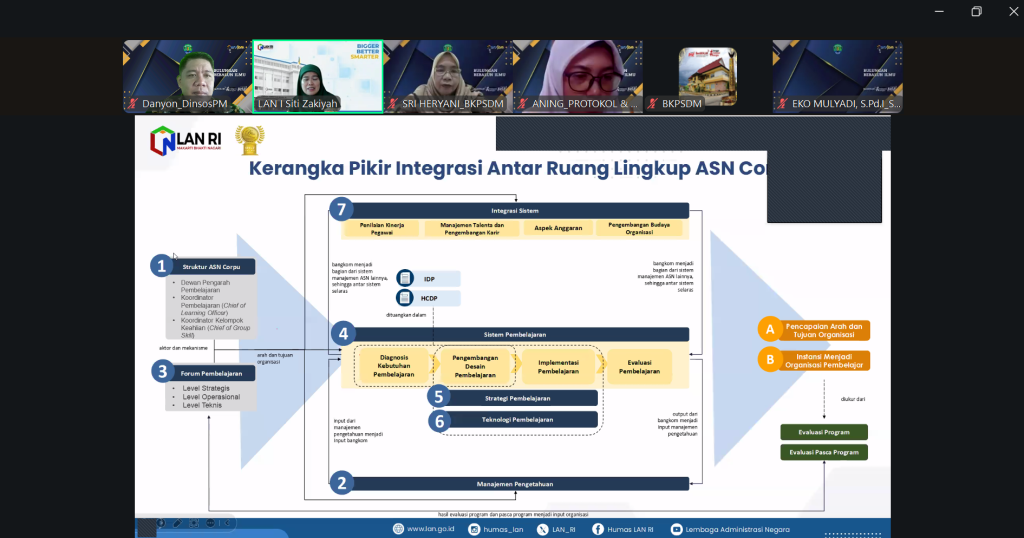Image resolution: width=1024 pixels, height=538 pixels.
Task: Click the Integrasi Sistem header bar
Action: [x=510, y=210]
